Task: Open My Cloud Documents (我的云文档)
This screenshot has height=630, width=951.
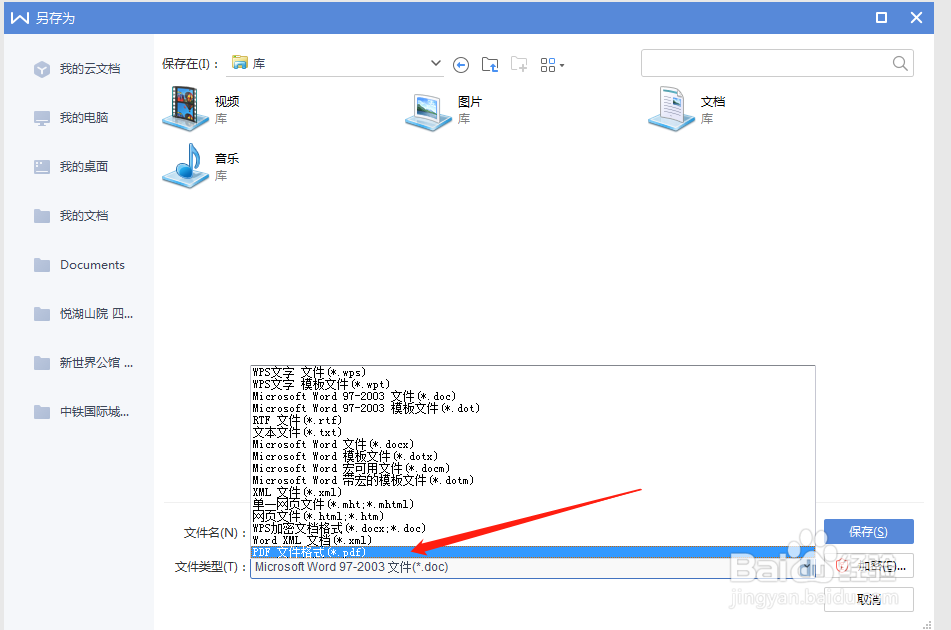Action: click(x=77, y=69)
